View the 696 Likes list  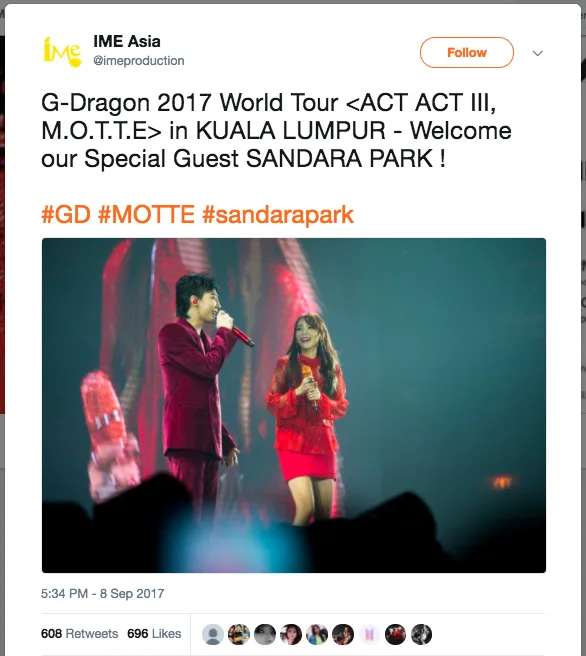[x=154, y=633]
